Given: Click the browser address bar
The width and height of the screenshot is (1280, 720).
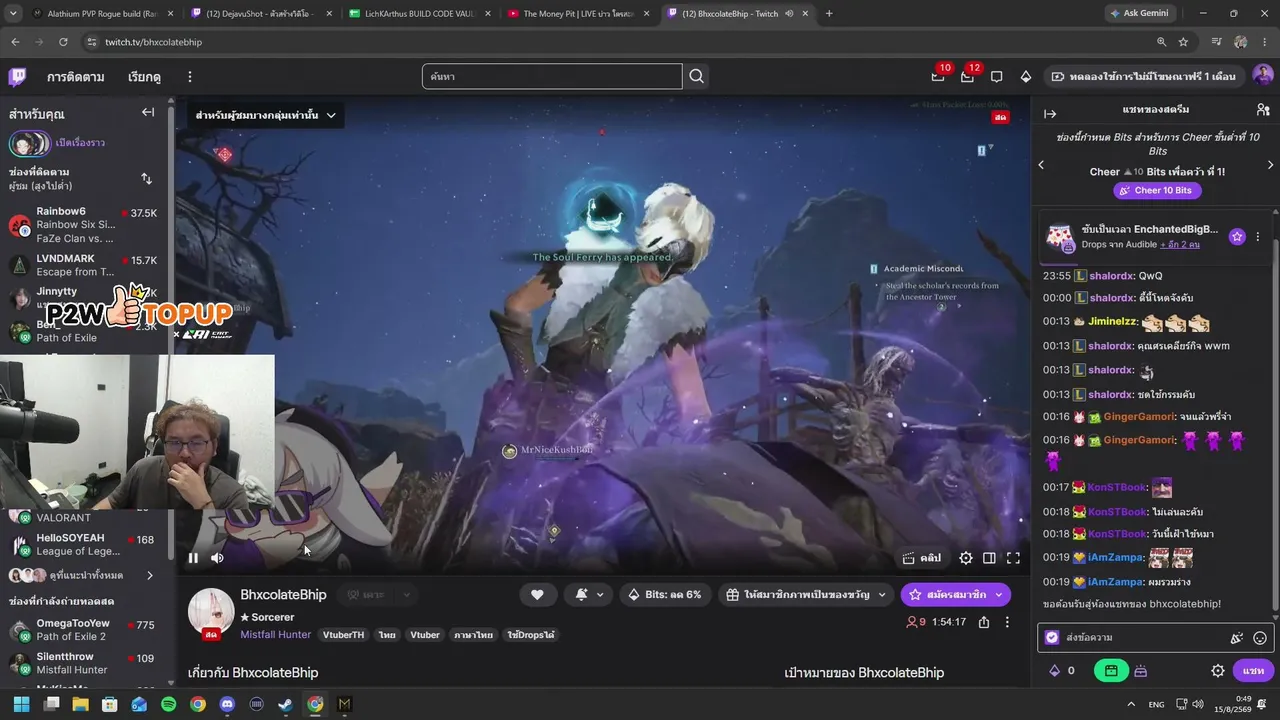Looking at the screenshot, I should point(622,42).
